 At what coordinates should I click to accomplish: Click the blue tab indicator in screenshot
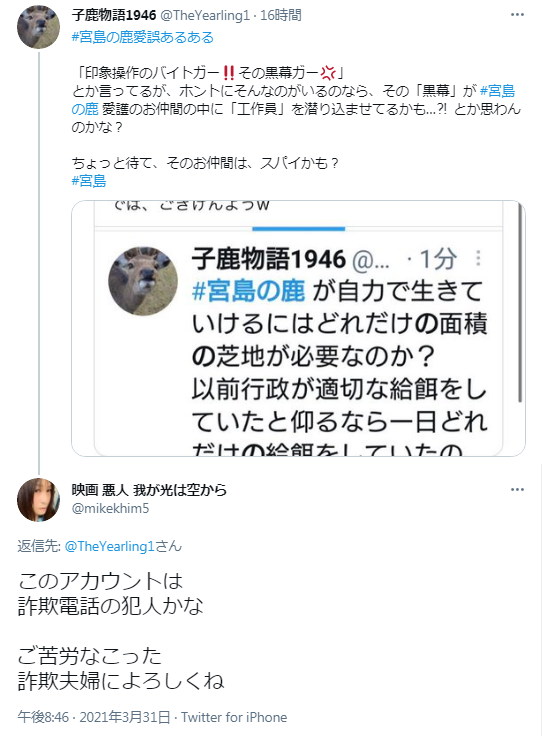click(x=299, y=229)
